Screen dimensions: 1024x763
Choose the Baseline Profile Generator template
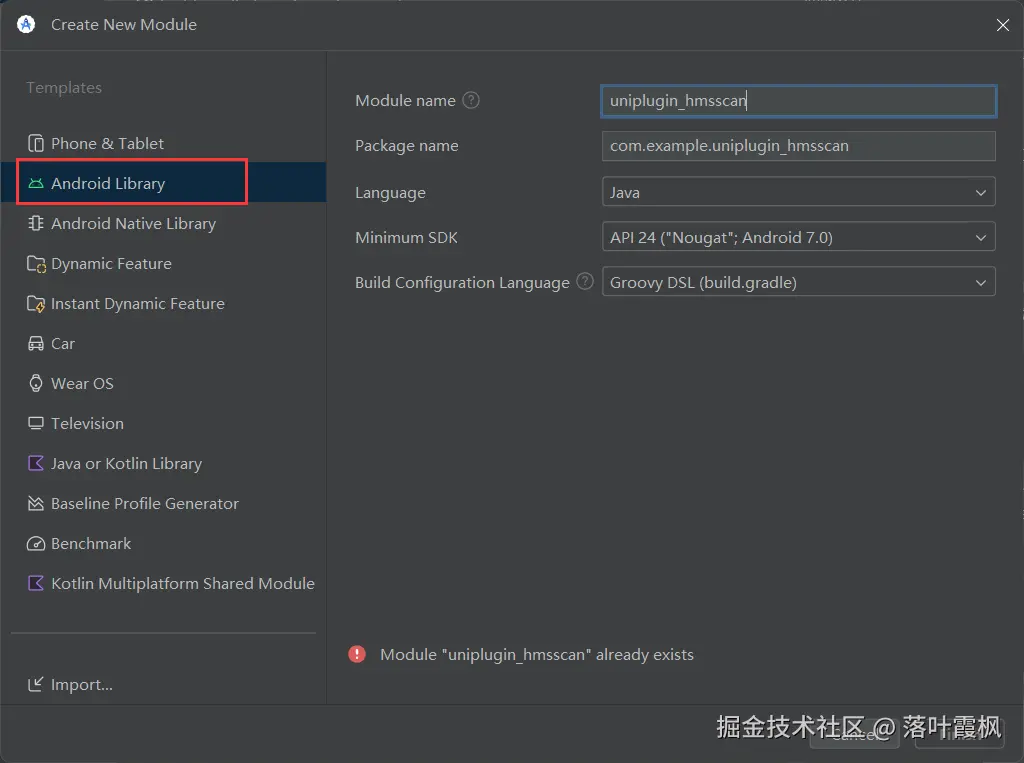click(x=163, y=504)
